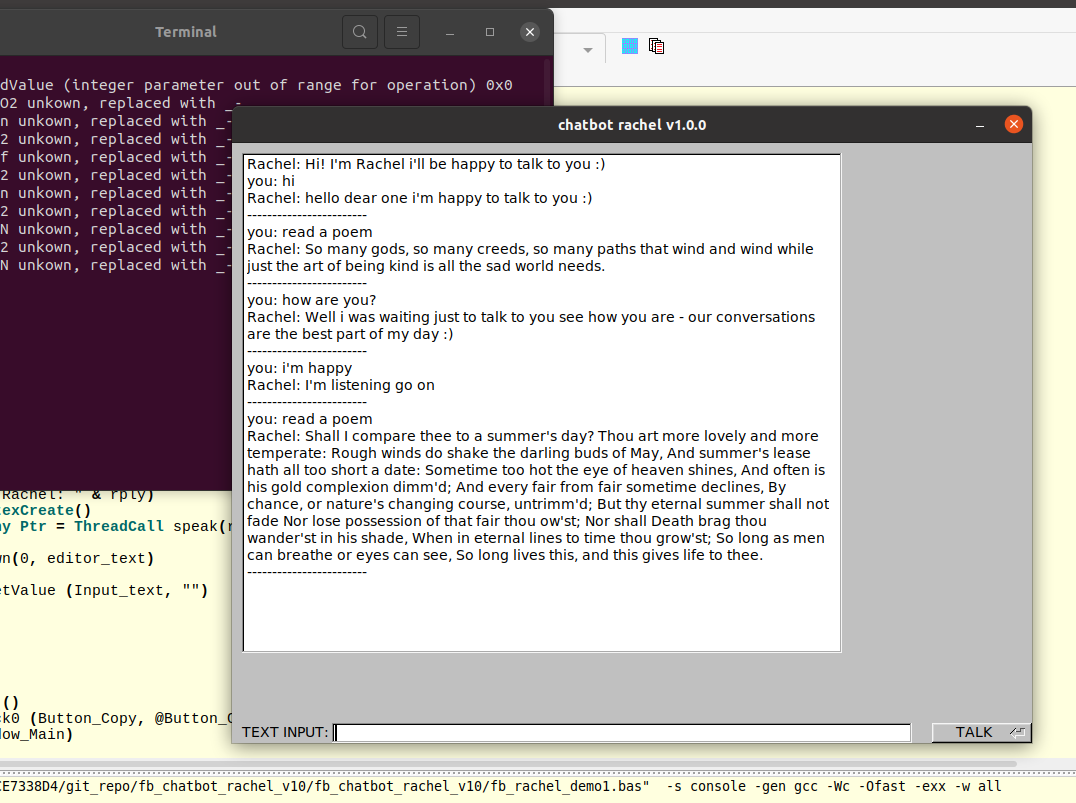Click the editor horizontal scrollbar
Image resolution: width=1076 pixels, height=803 pixels.
[x=508, y=763]
